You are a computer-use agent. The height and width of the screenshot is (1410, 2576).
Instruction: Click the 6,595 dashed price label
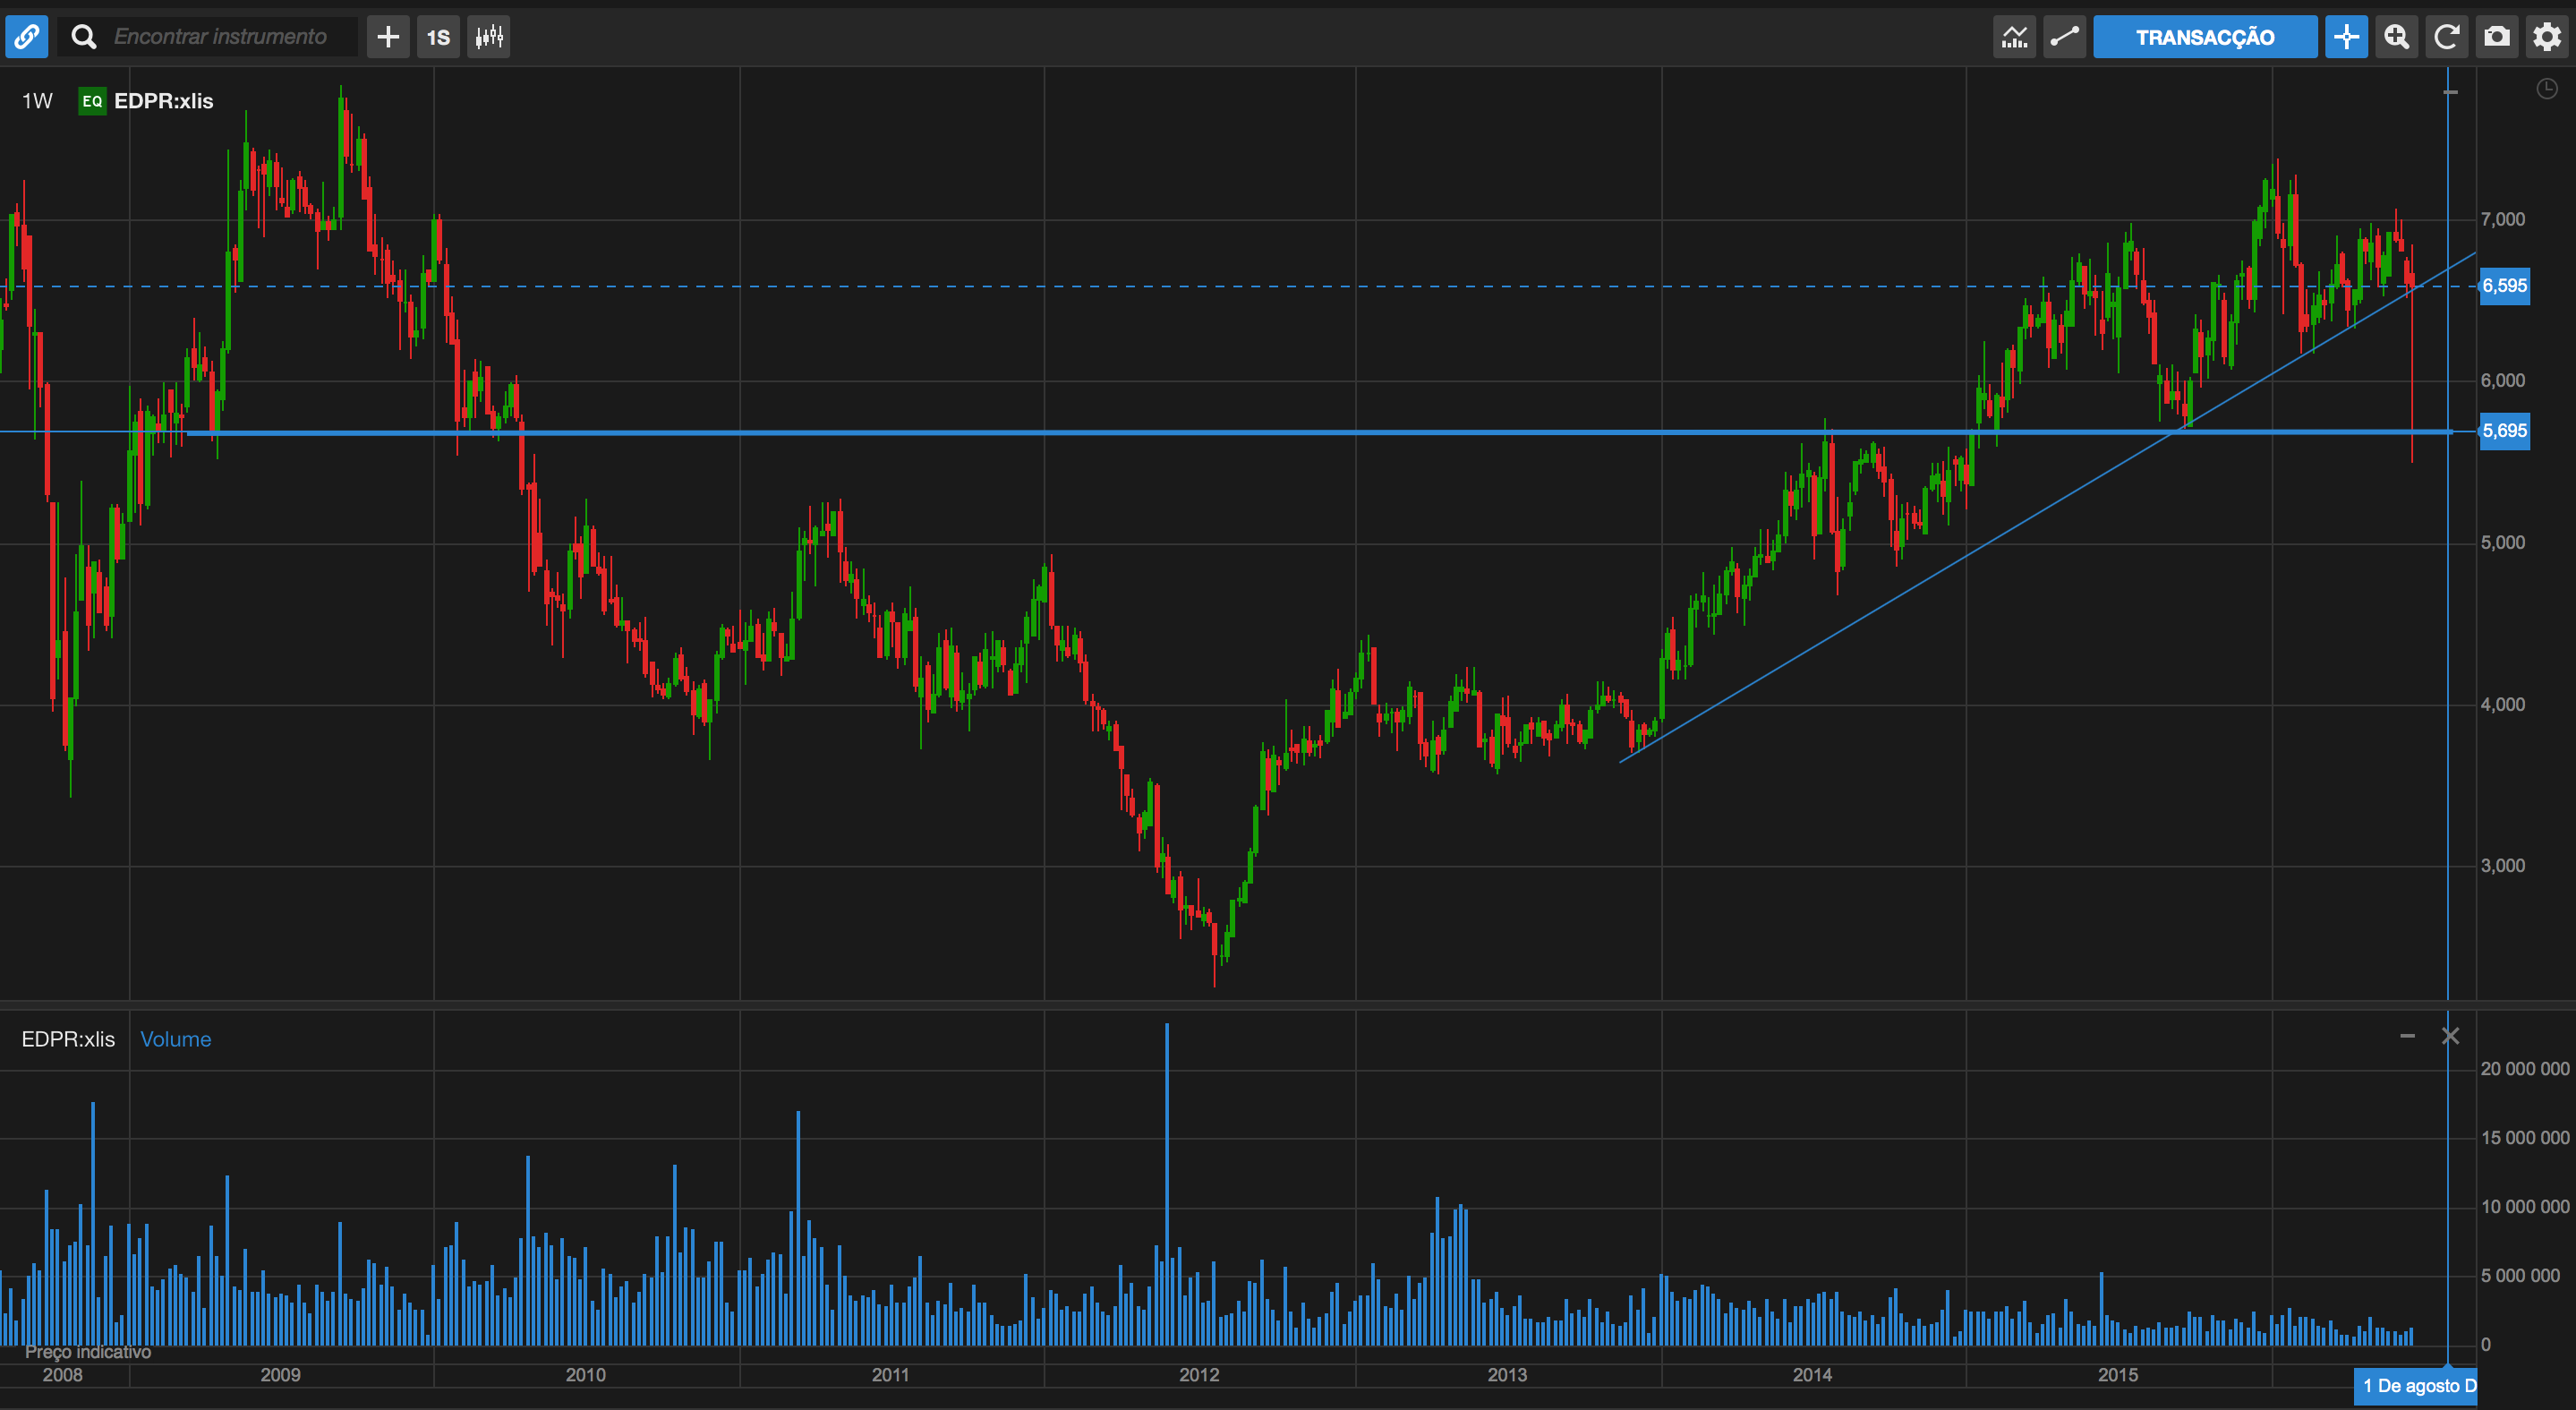click(x=2504, y=286)
